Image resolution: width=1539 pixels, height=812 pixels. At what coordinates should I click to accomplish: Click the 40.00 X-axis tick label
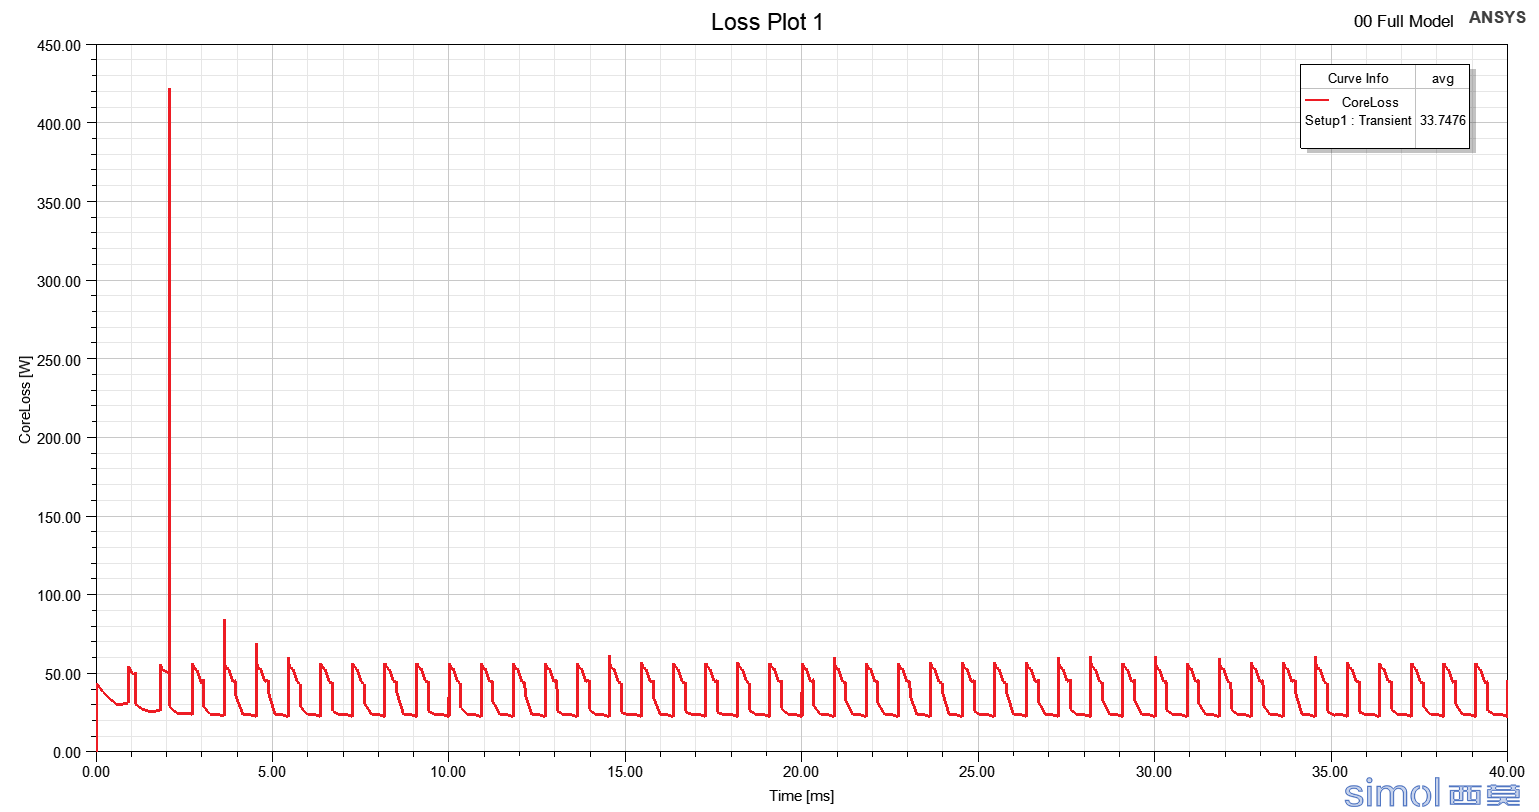1506,771
